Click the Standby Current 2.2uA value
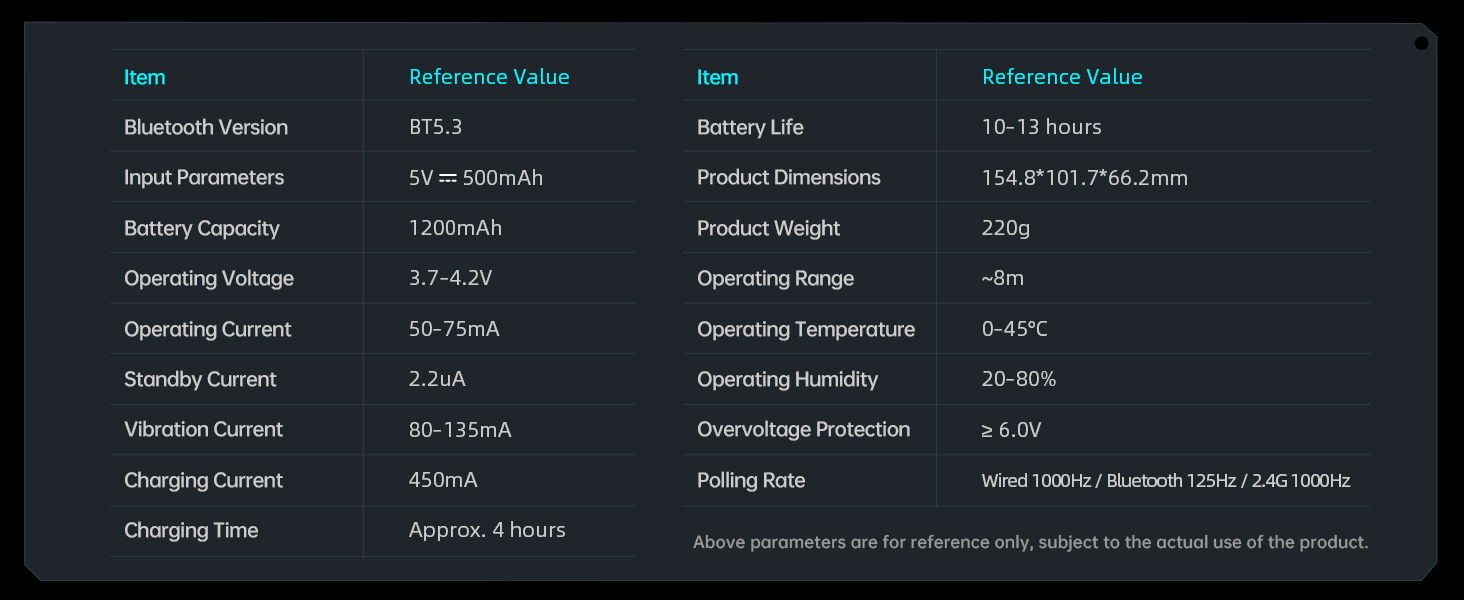The image size is (1464, 600). [x=437, y=379]
